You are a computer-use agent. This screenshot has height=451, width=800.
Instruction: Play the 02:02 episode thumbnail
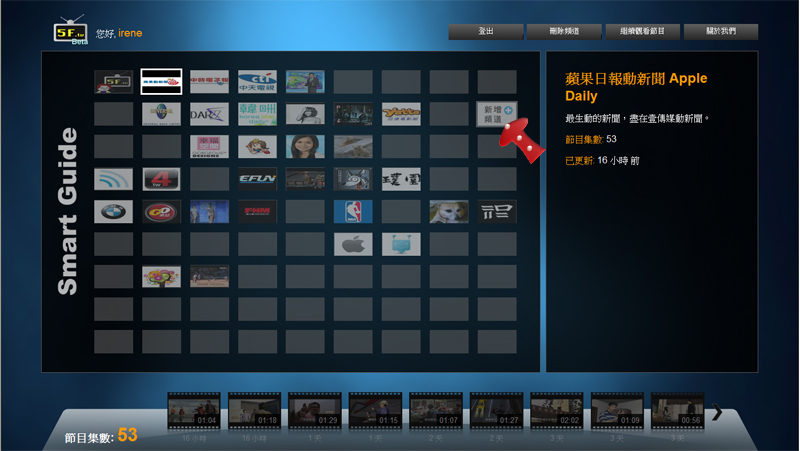point(557,411)
